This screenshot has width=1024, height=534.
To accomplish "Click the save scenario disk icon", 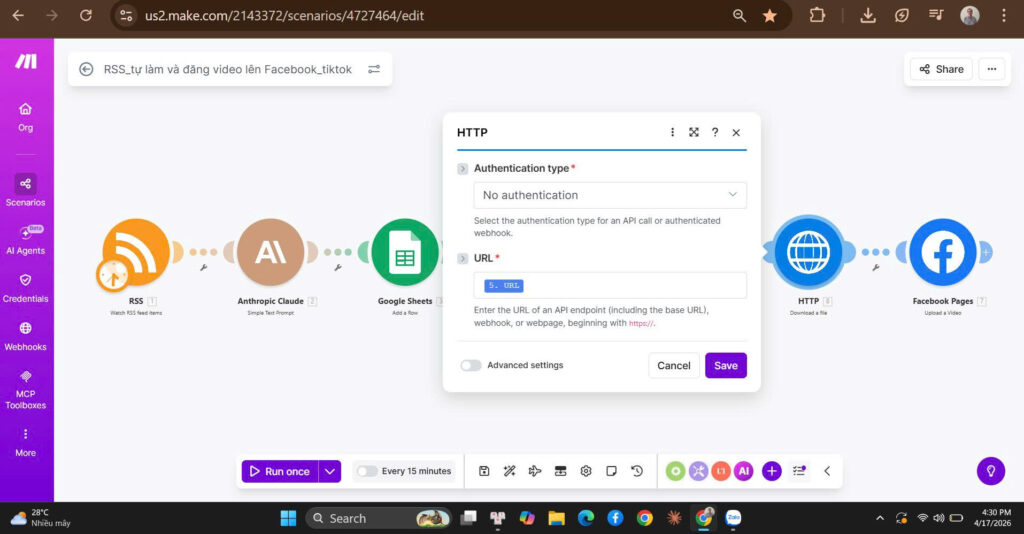I will point(484,471).
